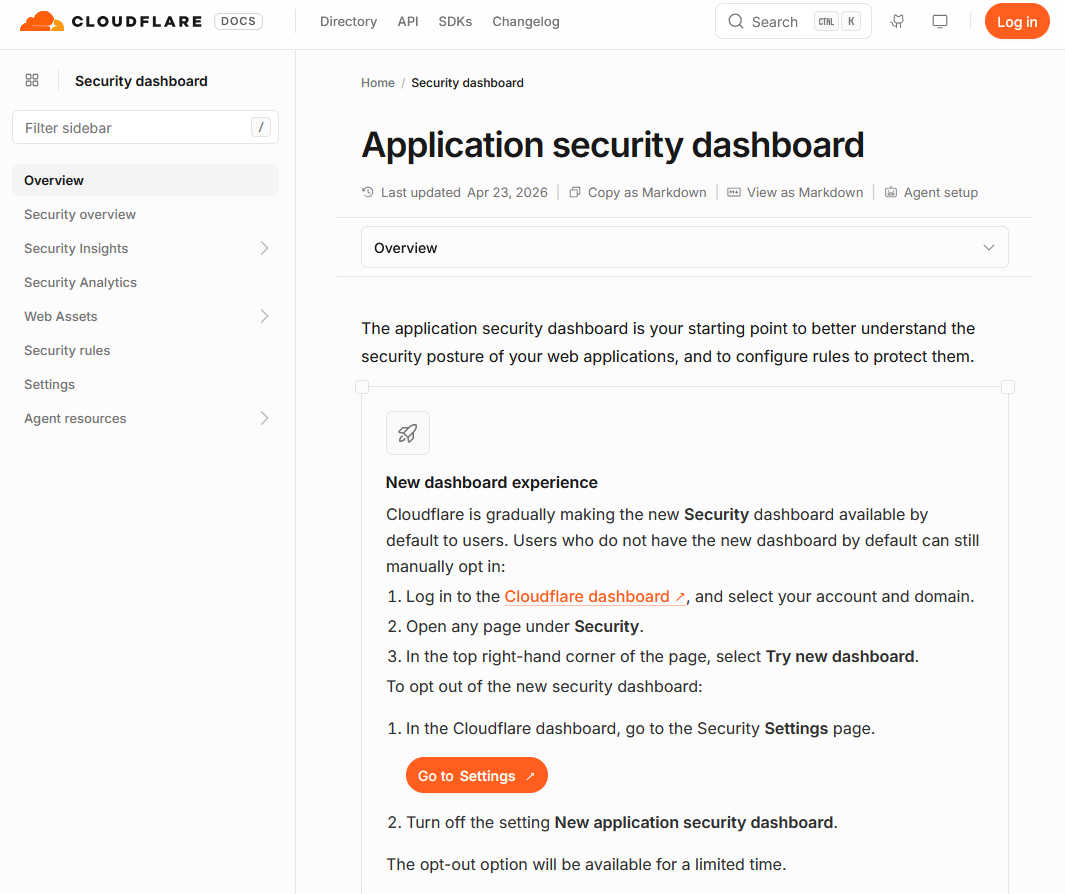Click the K key badge
1065x894 pixels.
[851, 21]
